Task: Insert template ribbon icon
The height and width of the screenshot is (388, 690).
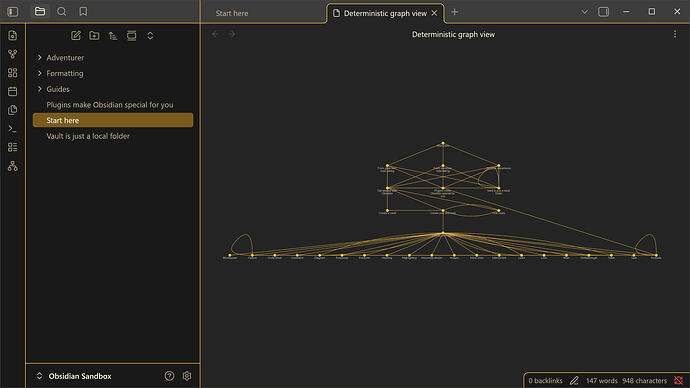Action: point(13,110)
